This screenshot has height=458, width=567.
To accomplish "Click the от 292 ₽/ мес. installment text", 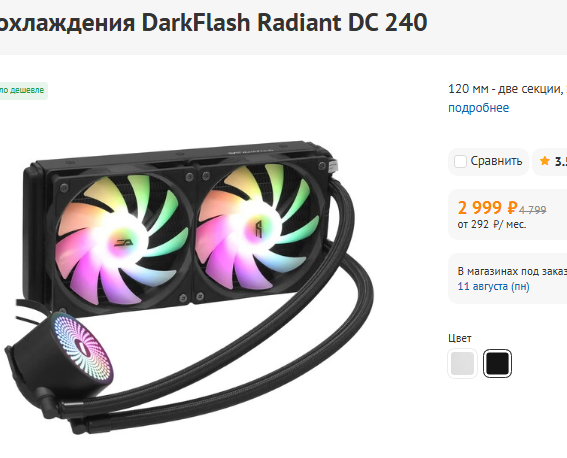I will (x=492, y=224).
